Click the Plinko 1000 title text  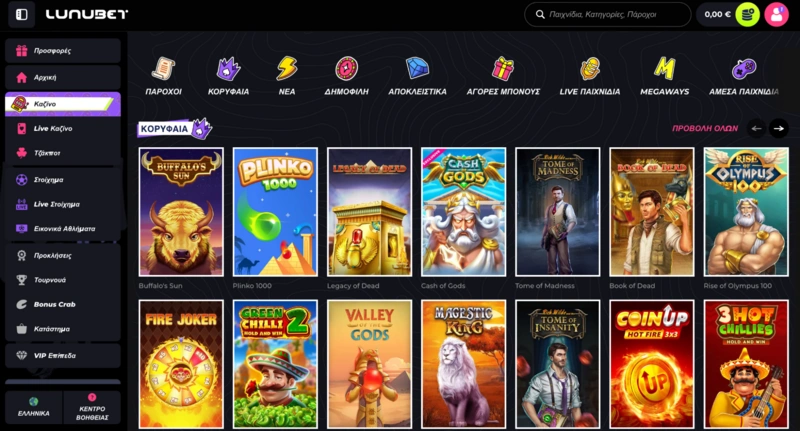(252, 286)
